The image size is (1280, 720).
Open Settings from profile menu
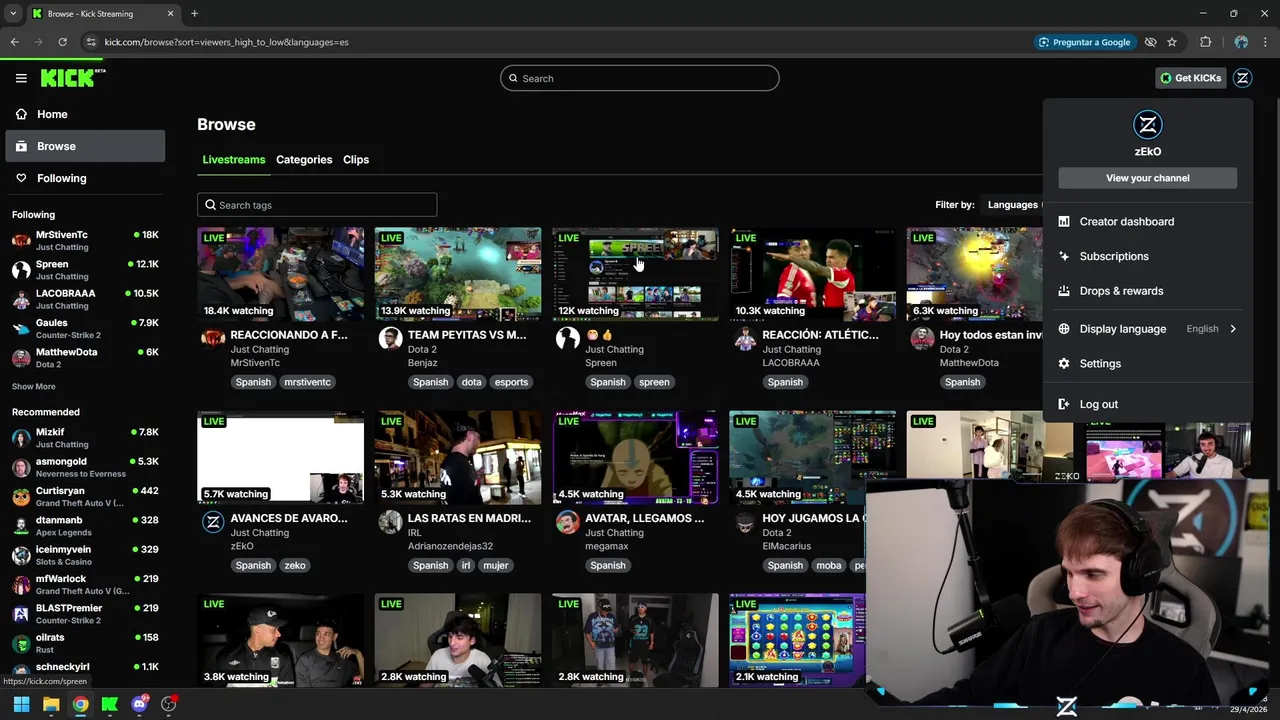[1148, 364]
